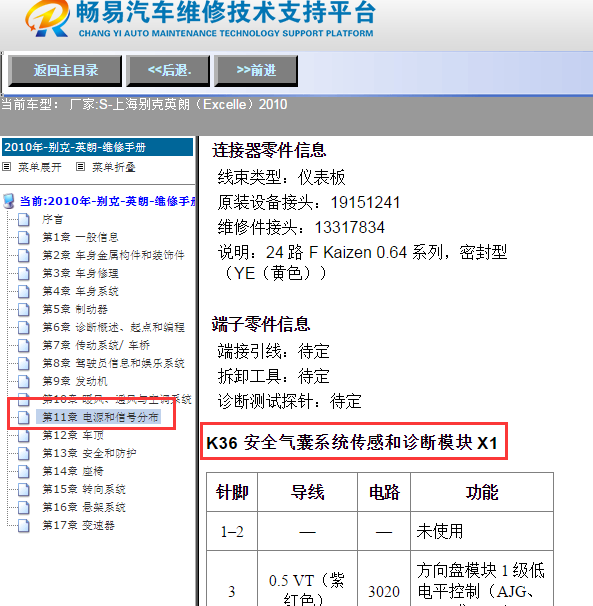Viewport: 593px width, 606px height.
Task: Open 第2章 车身金属构件和装饰件
Action: click(x=113, y=255)
